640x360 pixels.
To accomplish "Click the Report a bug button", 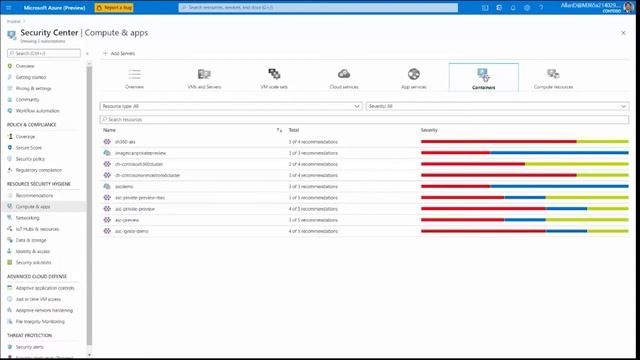I will point(114,7).
